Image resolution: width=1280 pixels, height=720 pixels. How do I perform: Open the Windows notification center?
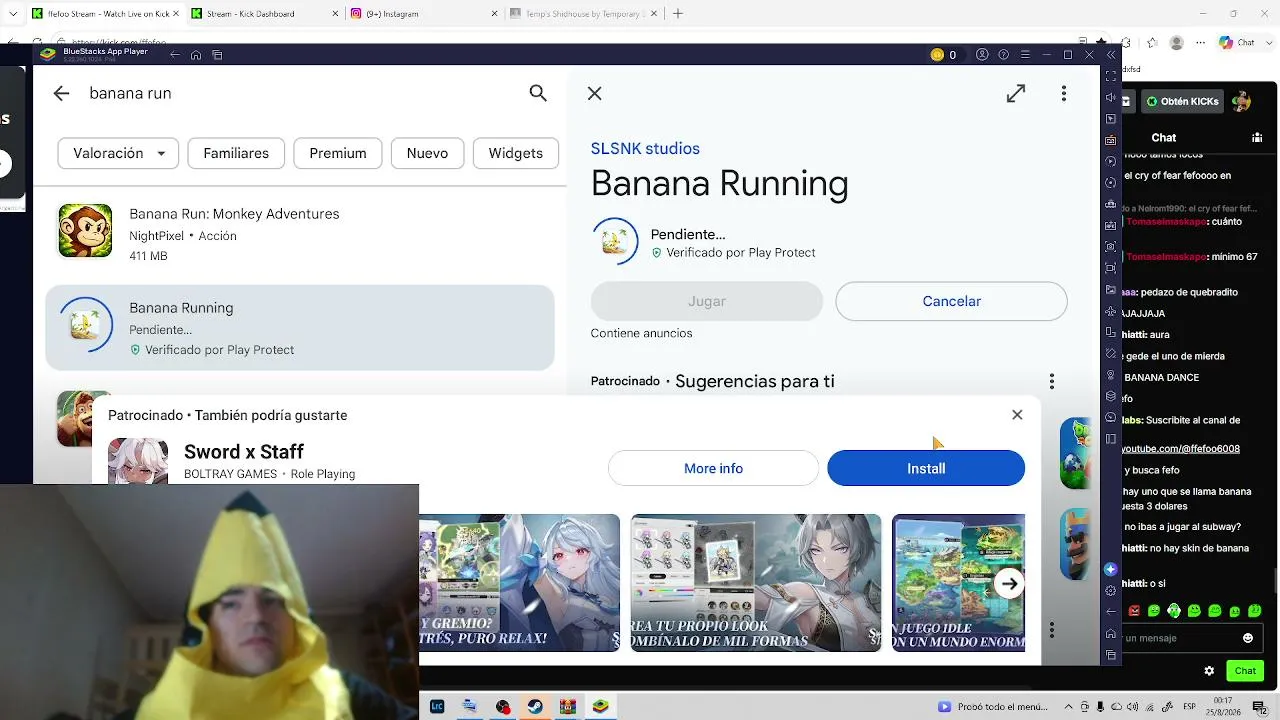[1260, 706]
